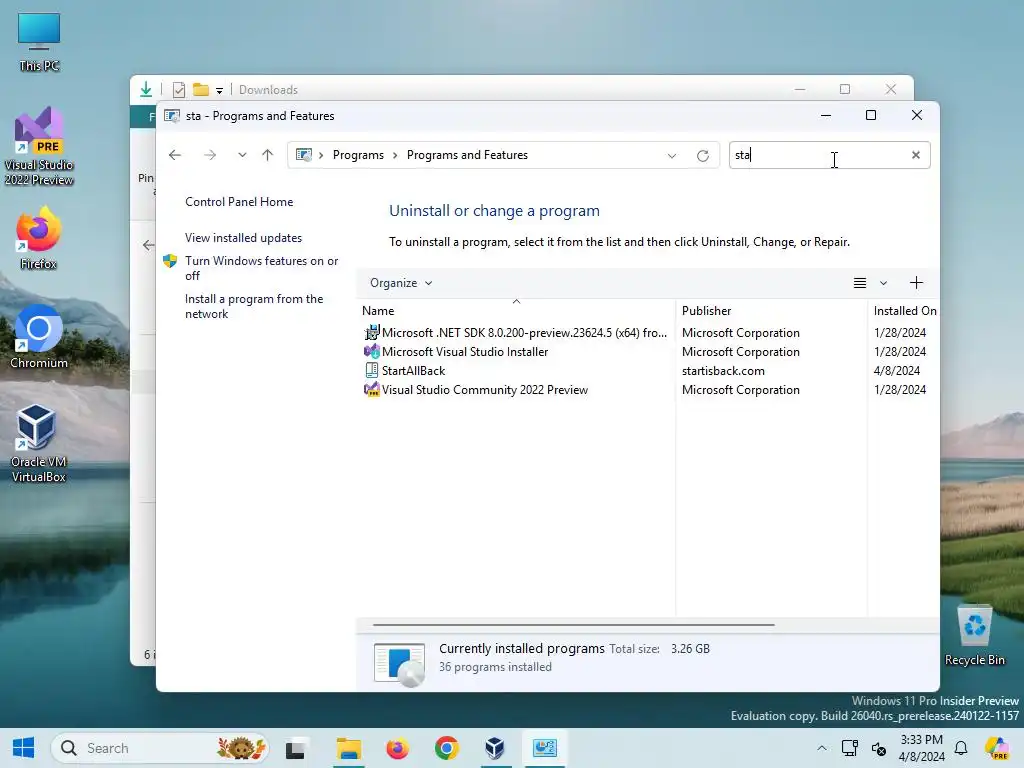Open This PC desktop icon

pos(39,42)
